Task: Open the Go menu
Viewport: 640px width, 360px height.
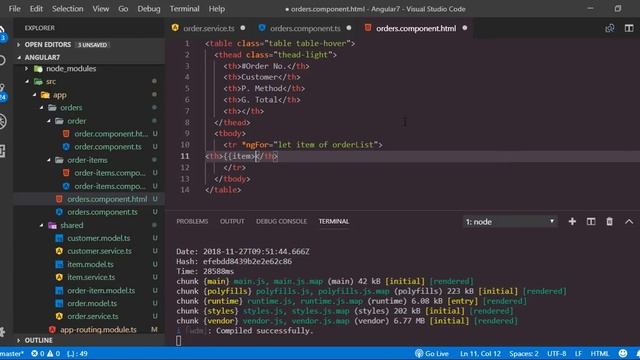Action: (123, 9)
